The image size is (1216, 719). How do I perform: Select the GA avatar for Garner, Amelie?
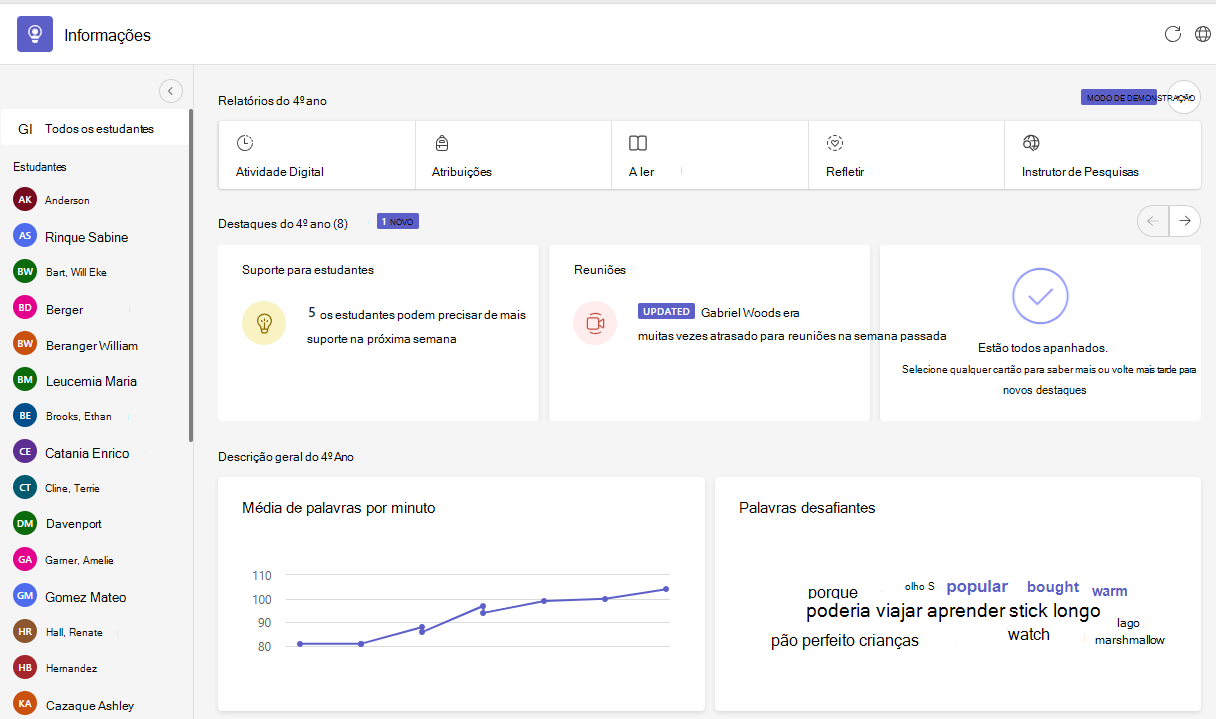pyautogui.click(x=25, y=560)
